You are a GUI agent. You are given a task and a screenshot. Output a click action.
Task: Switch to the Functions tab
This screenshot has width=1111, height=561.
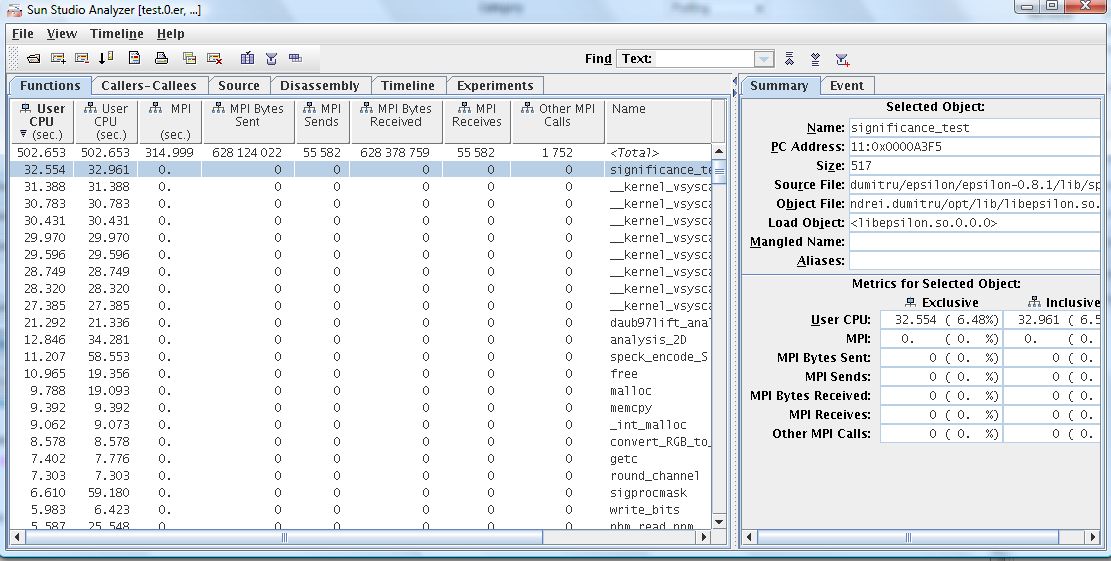50,86
